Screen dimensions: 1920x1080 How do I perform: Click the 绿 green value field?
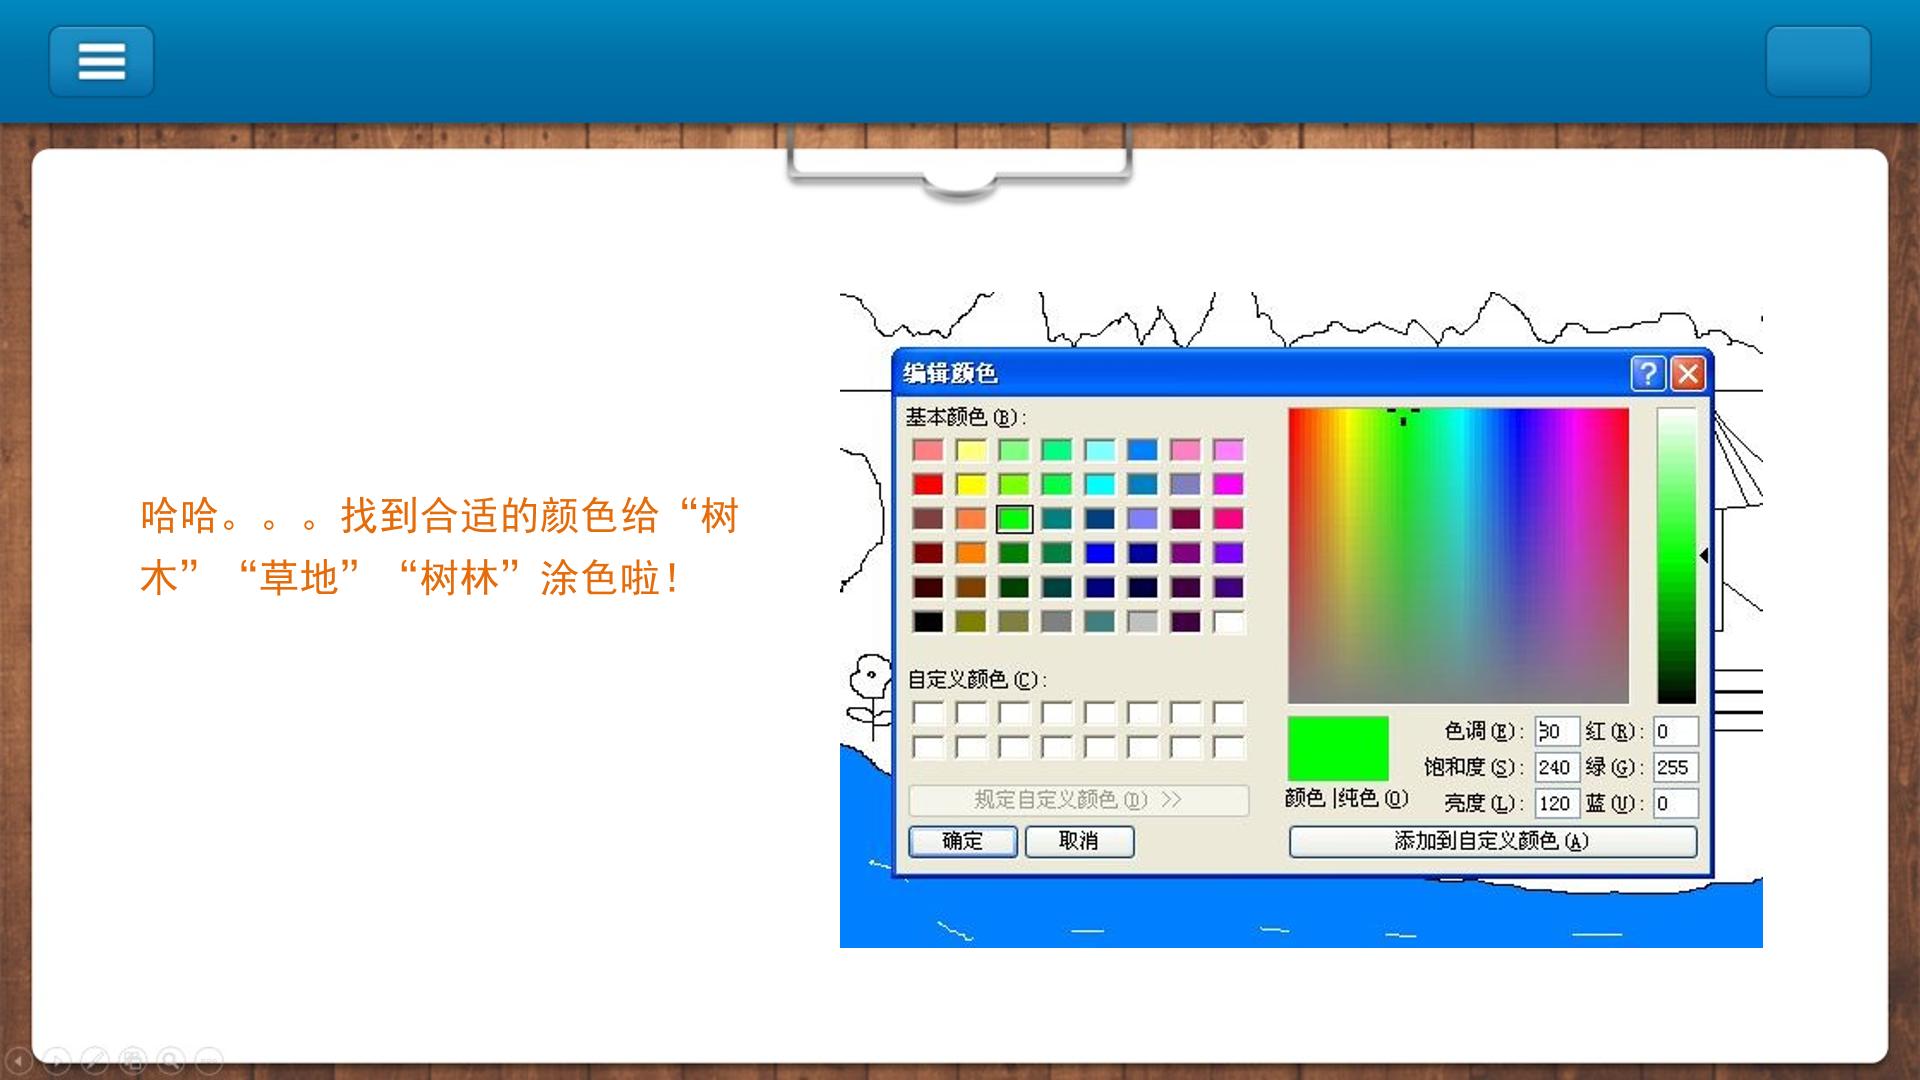[x=1675, y=767]
